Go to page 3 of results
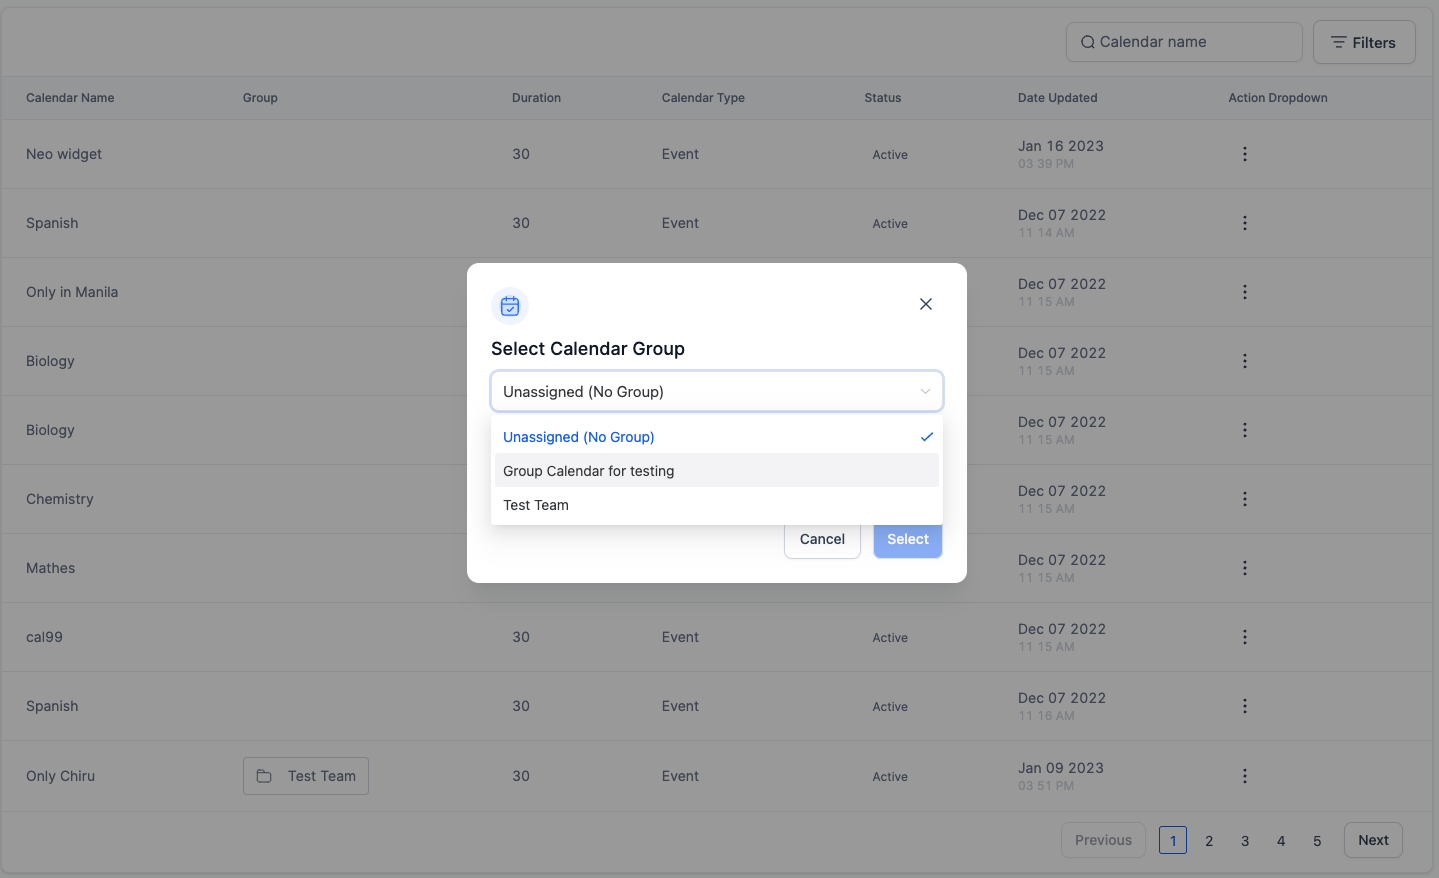The height and width of the screenshot is (878, 1439). click(x=1245, y=841)
